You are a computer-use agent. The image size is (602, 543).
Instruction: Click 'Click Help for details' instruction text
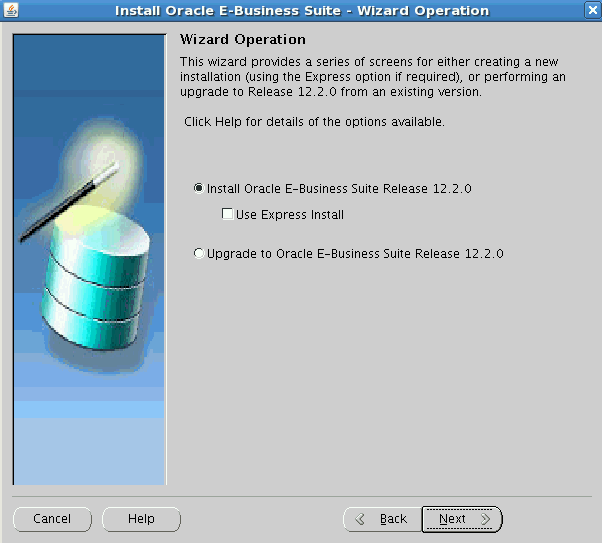tap(314, 122)
